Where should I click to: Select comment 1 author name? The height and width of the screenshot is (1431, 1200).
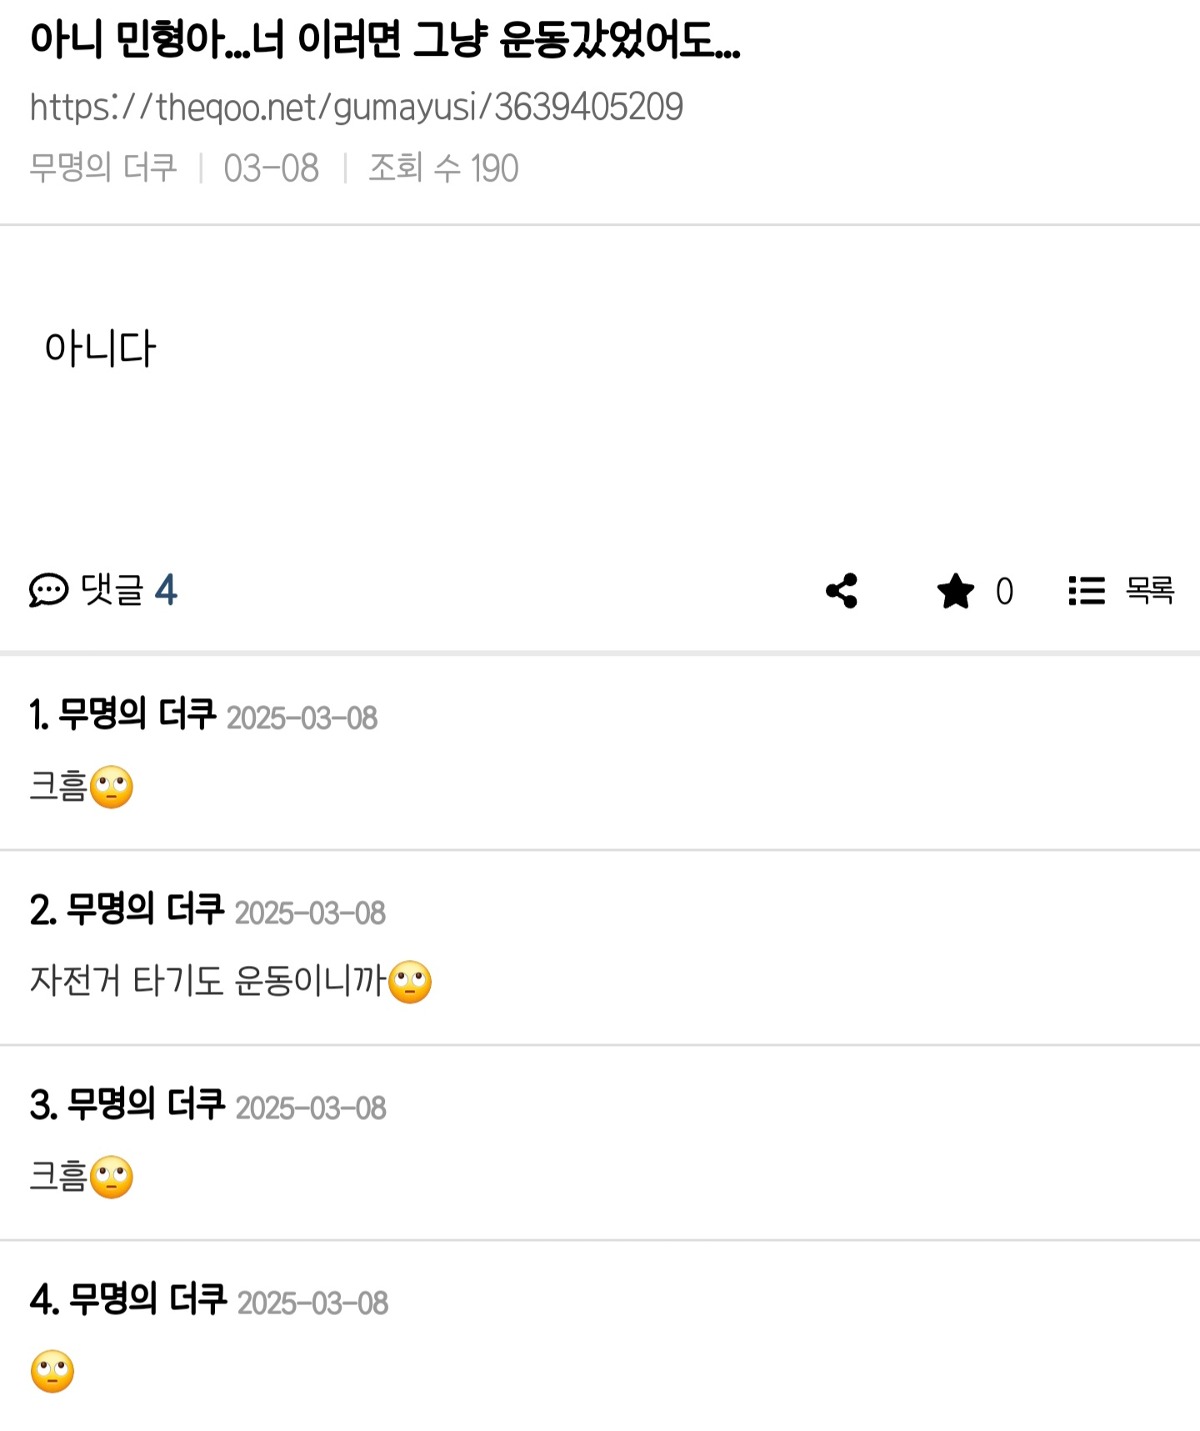[137, 714]
